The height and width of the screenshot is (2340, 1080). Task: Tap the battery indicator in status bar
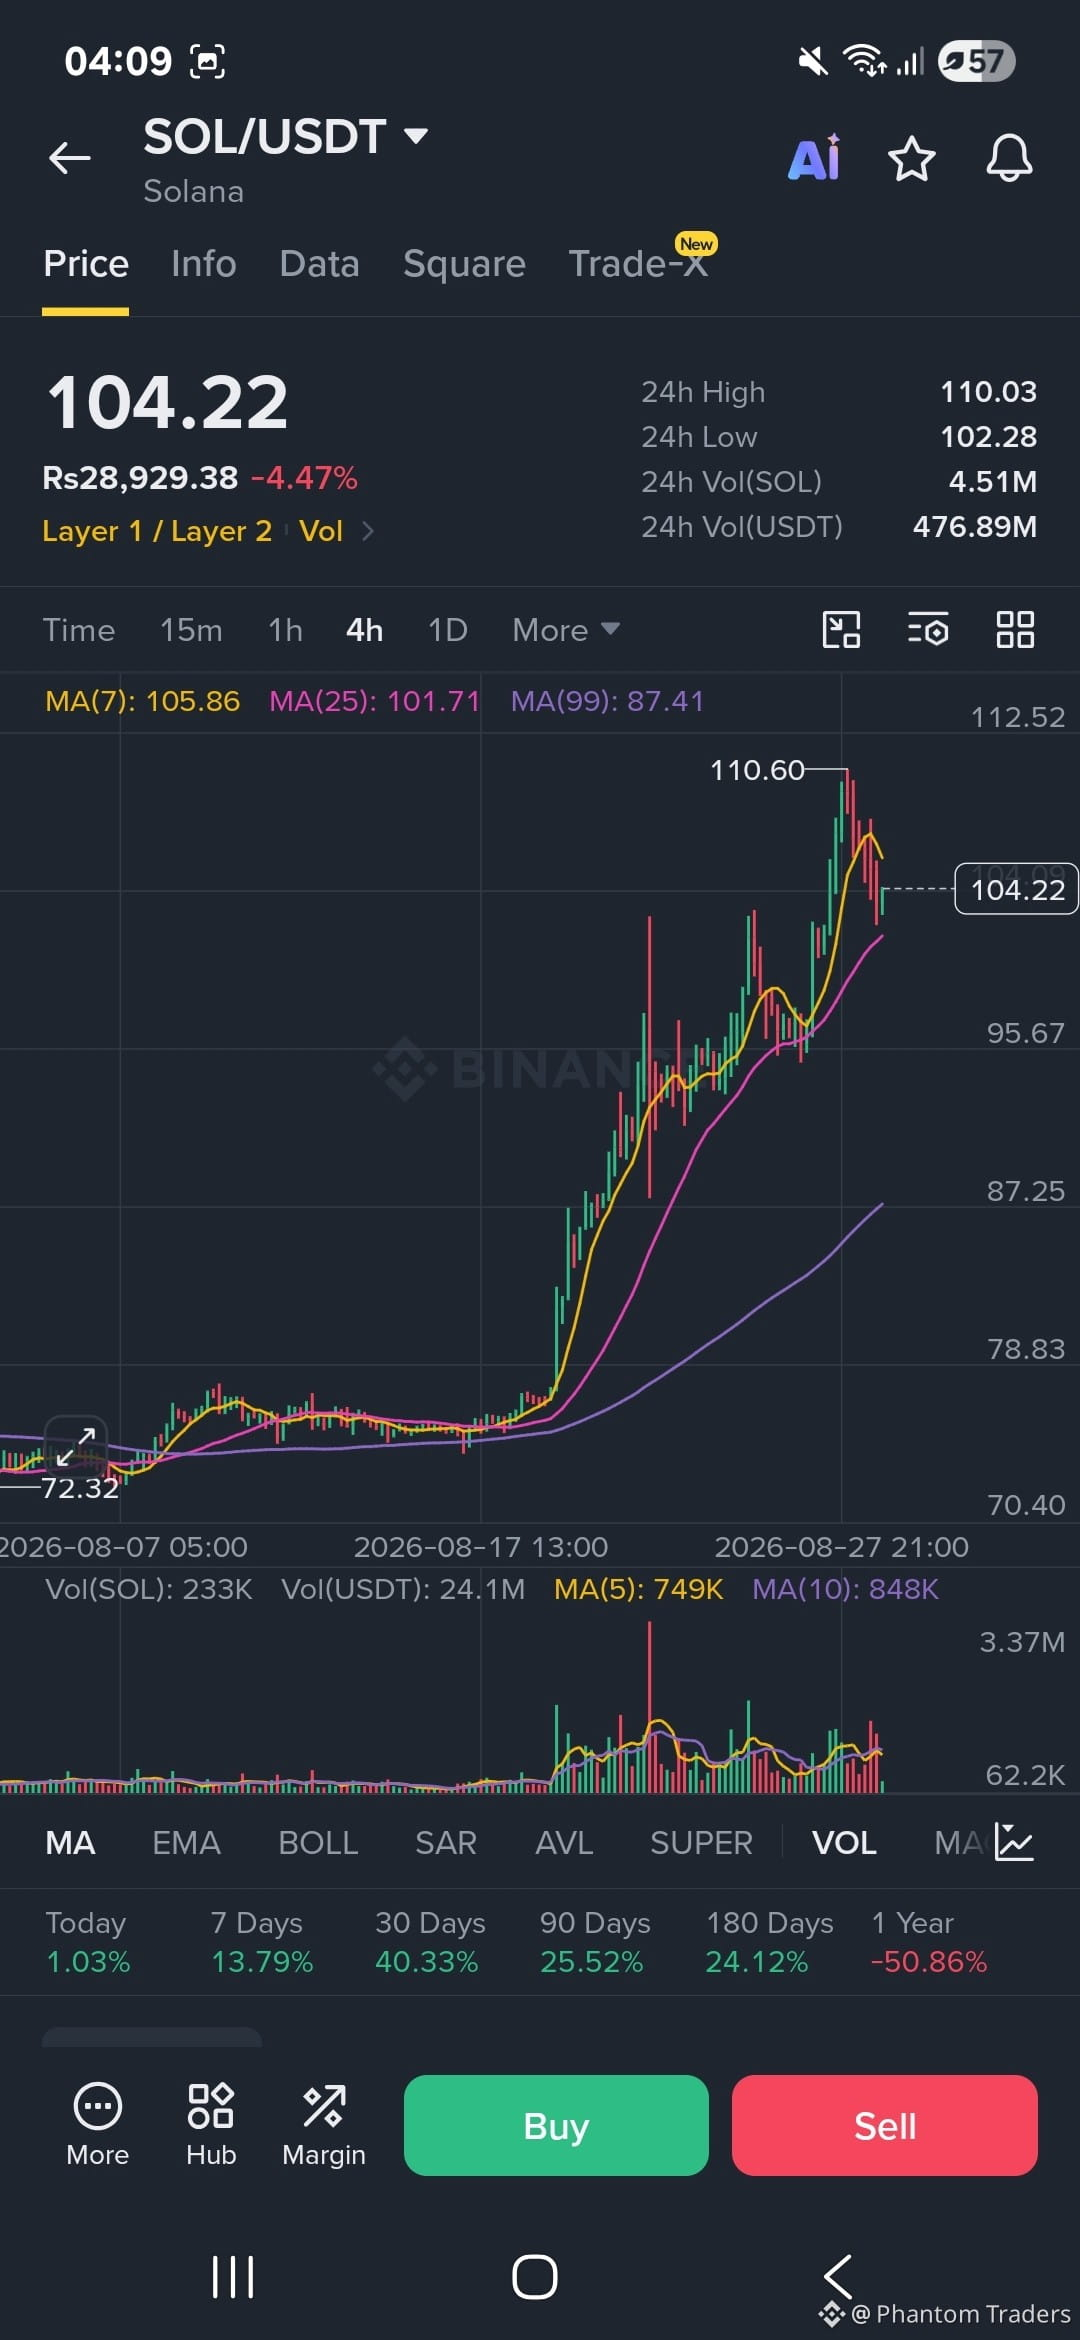tap(977, 61)
